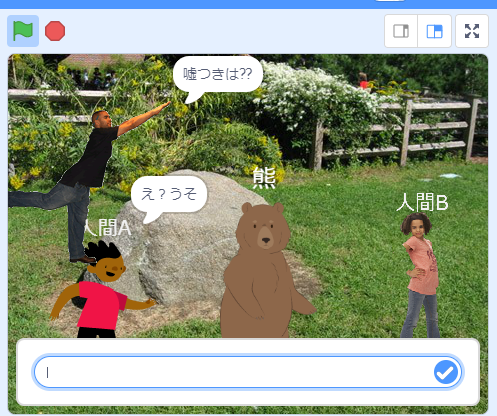Switch to large stage layout
Image resolution: width=497 pixels, height=416 pixels.
pyautogui.click(x=435, y=31)
